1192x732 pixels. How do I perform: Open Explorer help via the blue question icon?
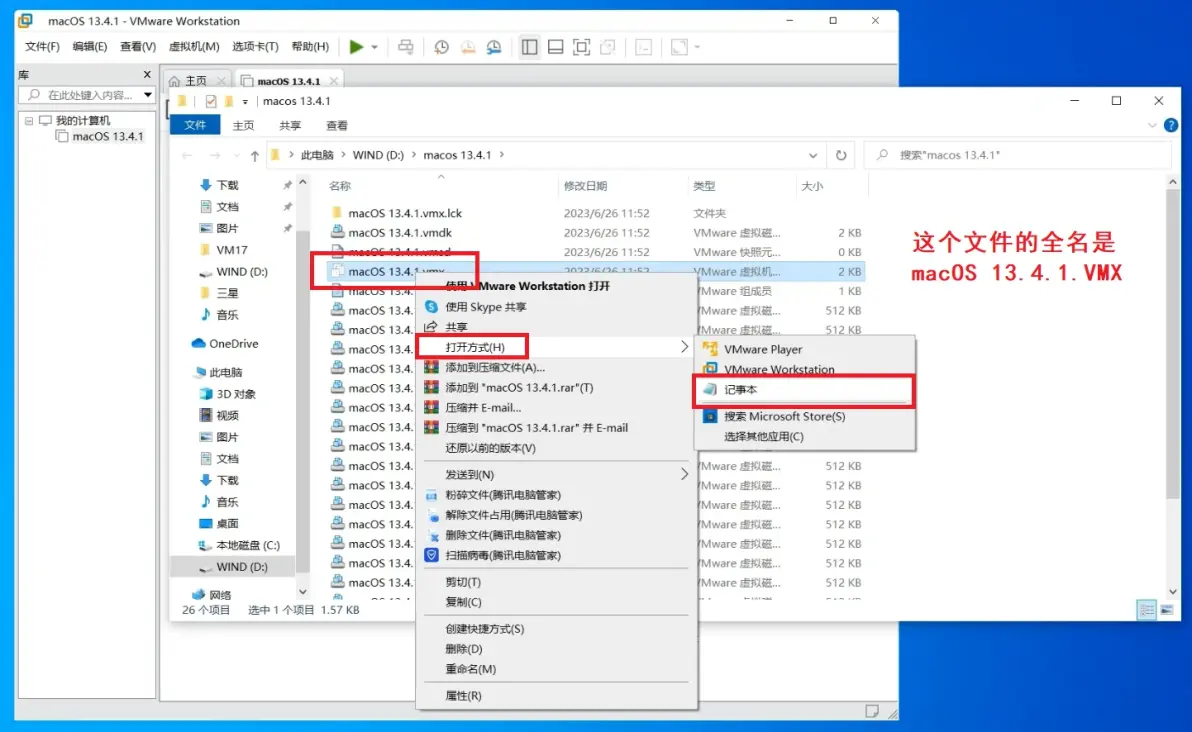point(1171,125)
